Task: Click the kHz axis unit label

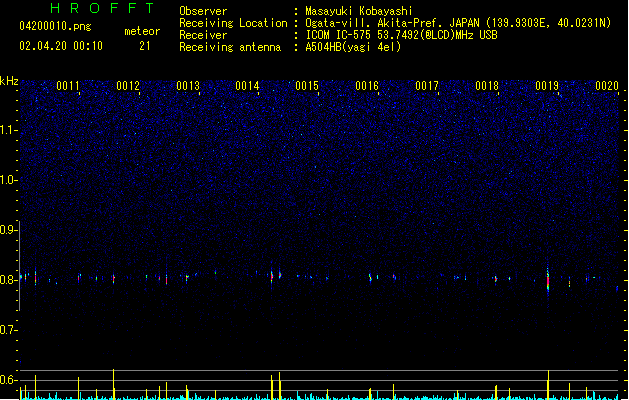Action: [9, 81]
